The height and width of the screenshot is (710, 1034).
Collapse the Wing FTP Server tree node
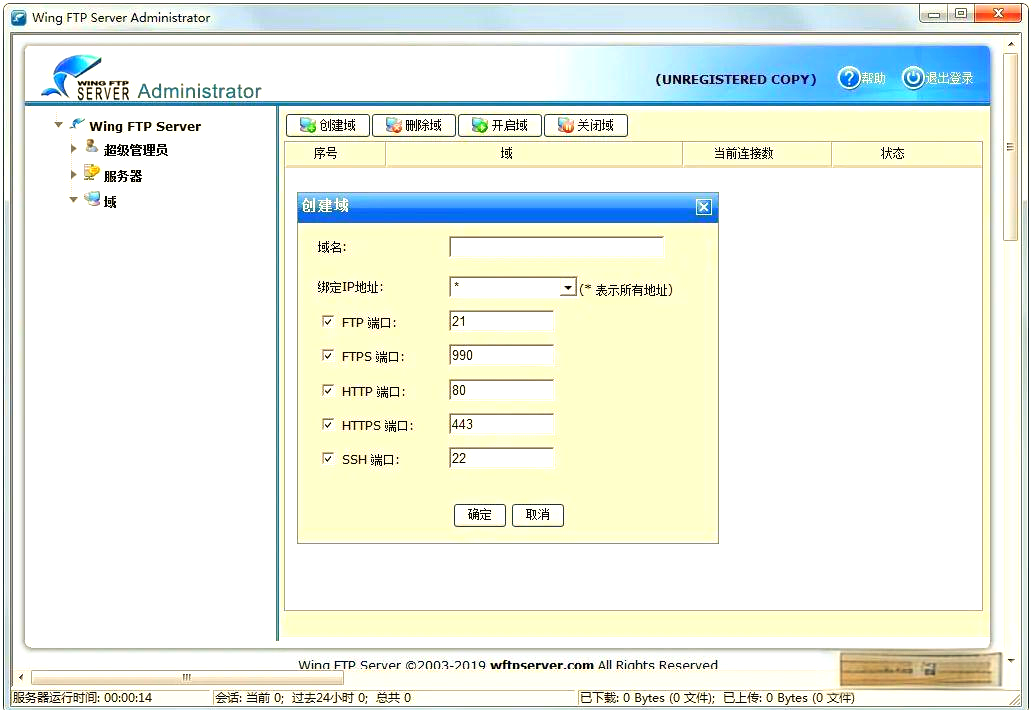[57, 126]
